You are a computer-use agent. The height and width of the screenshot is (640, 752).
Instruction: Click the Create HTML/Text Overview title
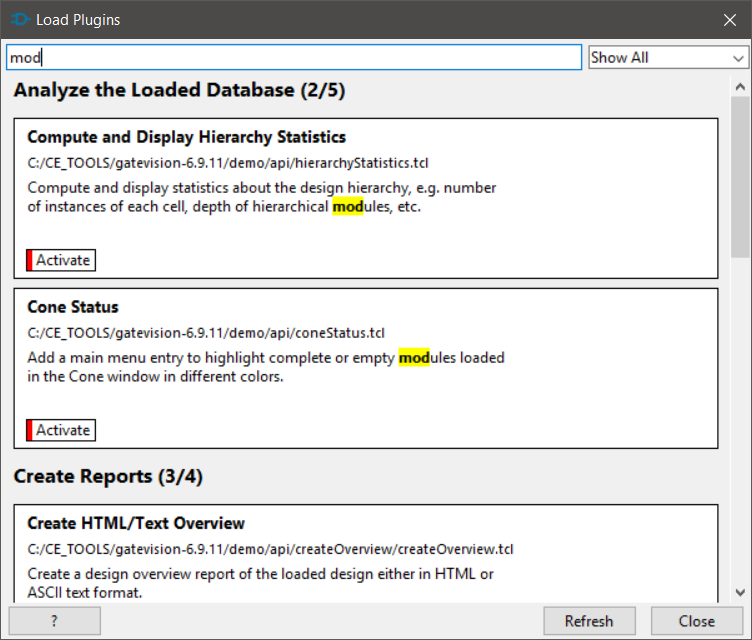tap(136, 523)
